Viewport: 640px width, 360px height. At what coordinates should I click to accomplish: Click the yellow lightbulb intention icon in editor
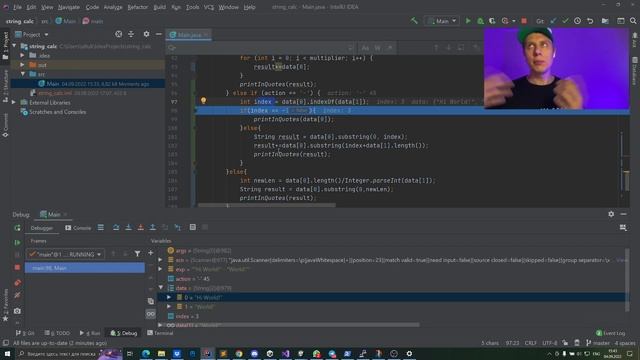coord(203,100)
